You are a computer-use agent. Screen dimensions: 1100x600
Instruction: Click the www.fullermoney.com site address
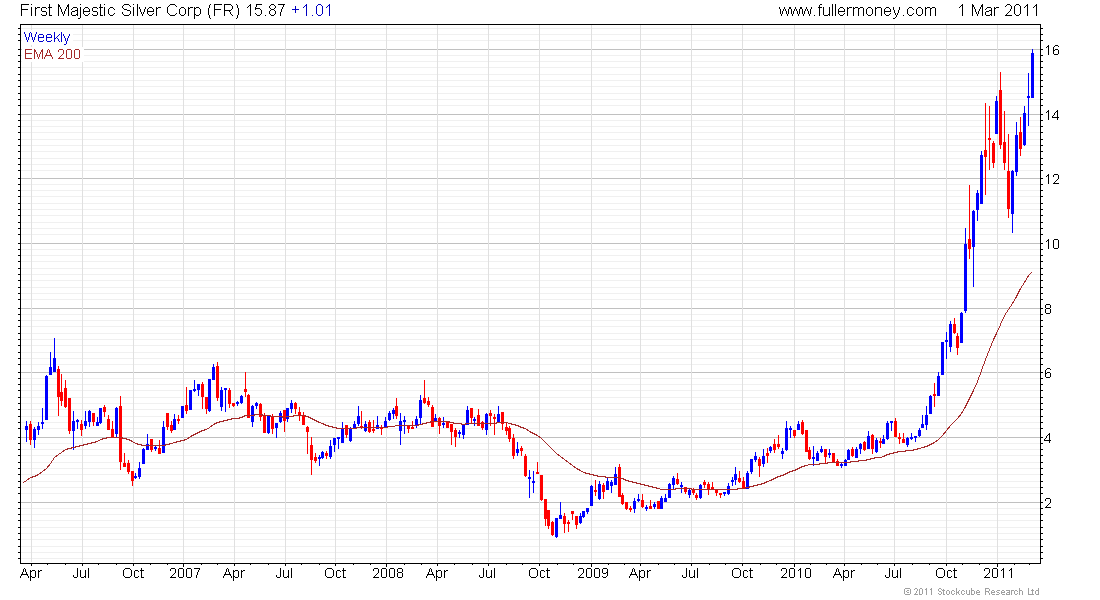(857, 11)
